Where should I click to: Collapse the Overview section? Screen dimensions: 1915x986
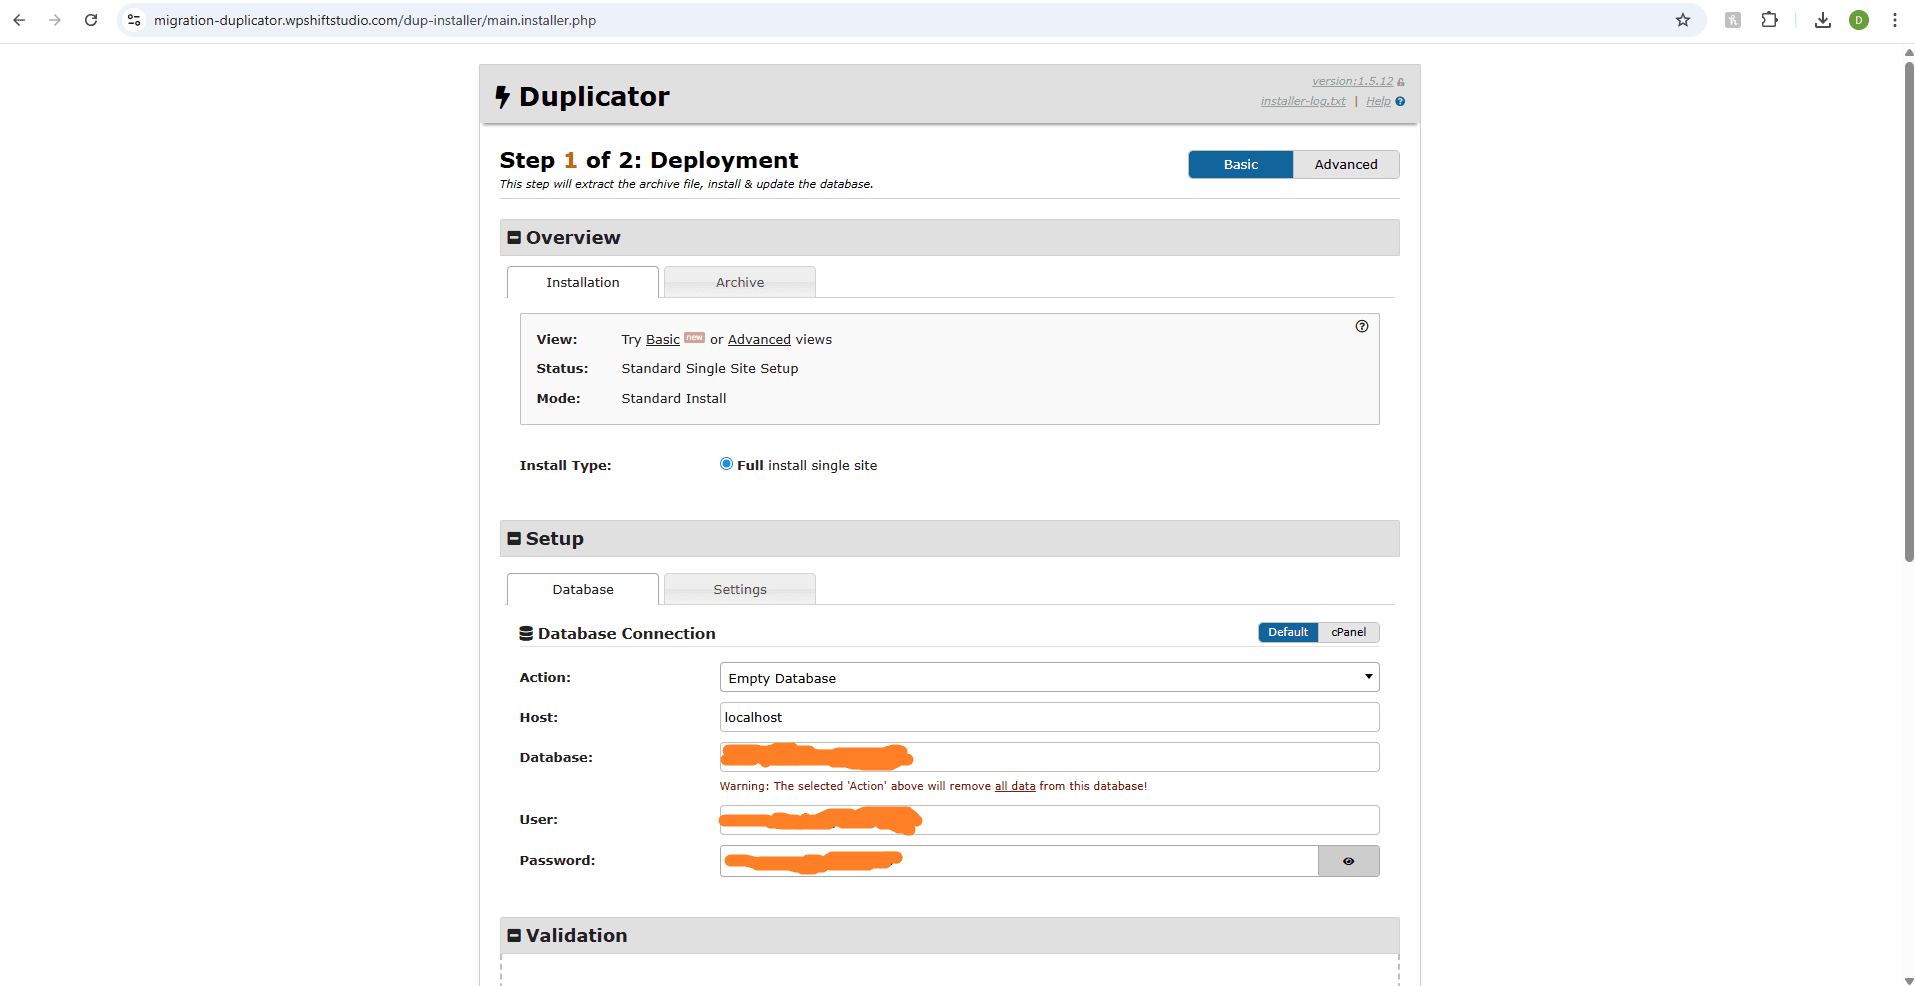(x=514, y=238)
